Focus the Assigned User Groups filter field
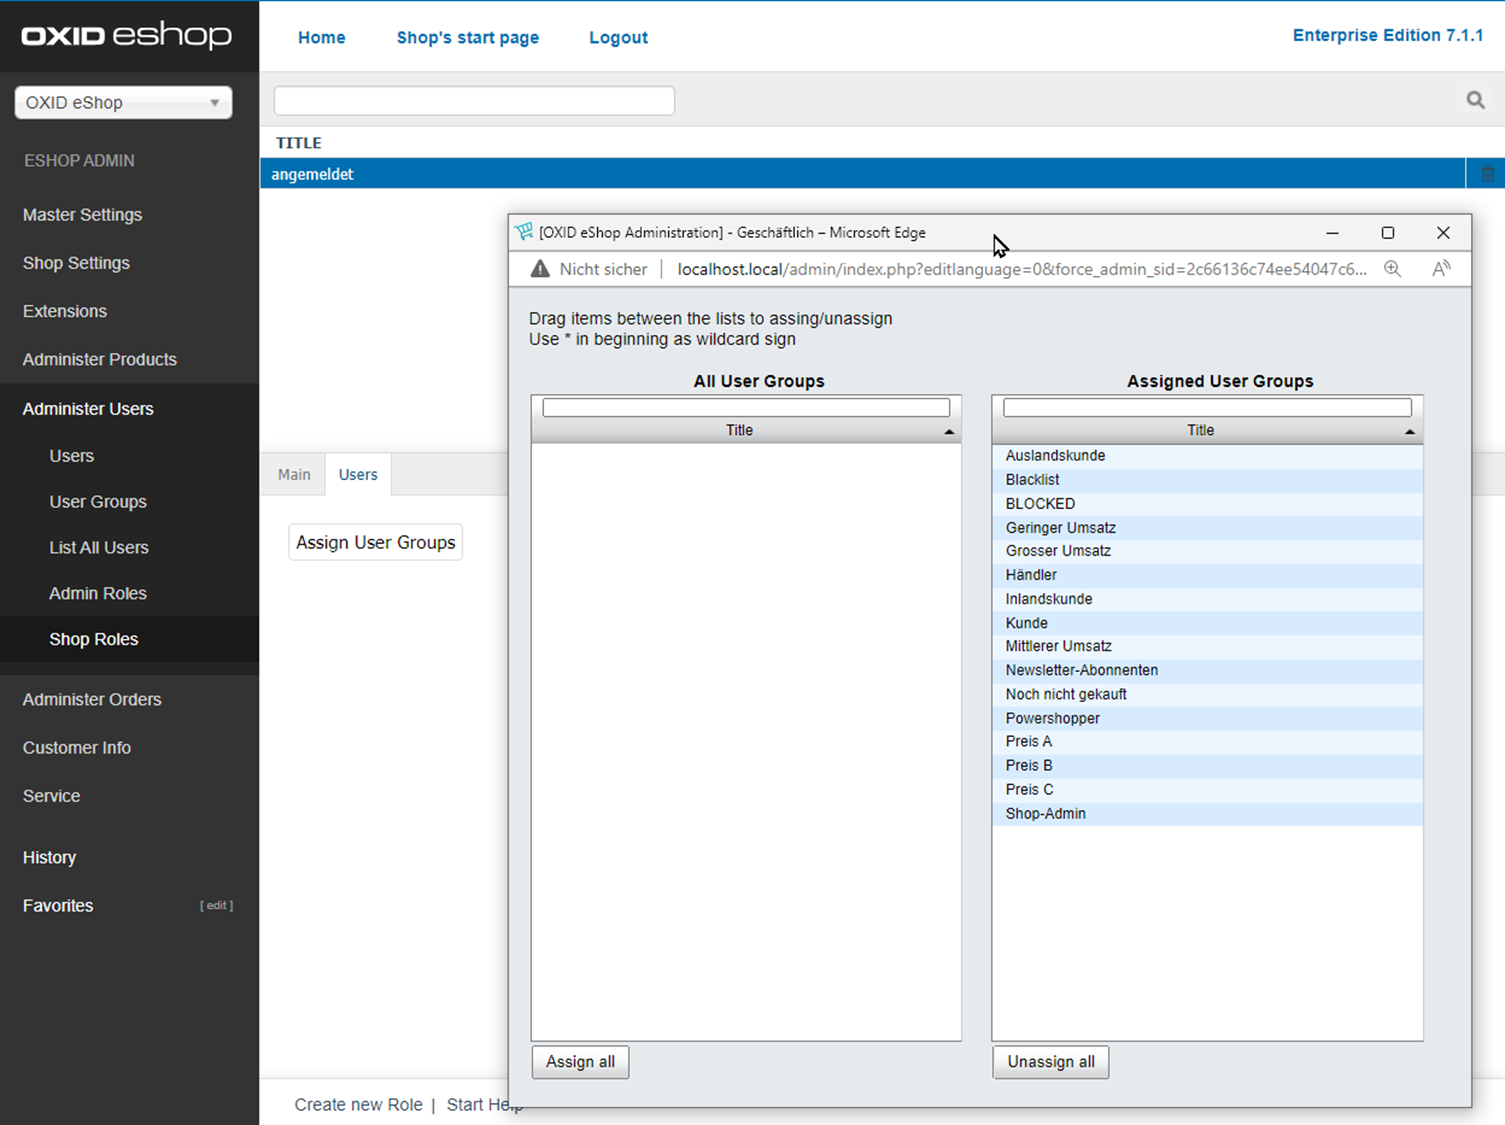This screenshot has width=1505, height=1125. tap(1206, 407)
